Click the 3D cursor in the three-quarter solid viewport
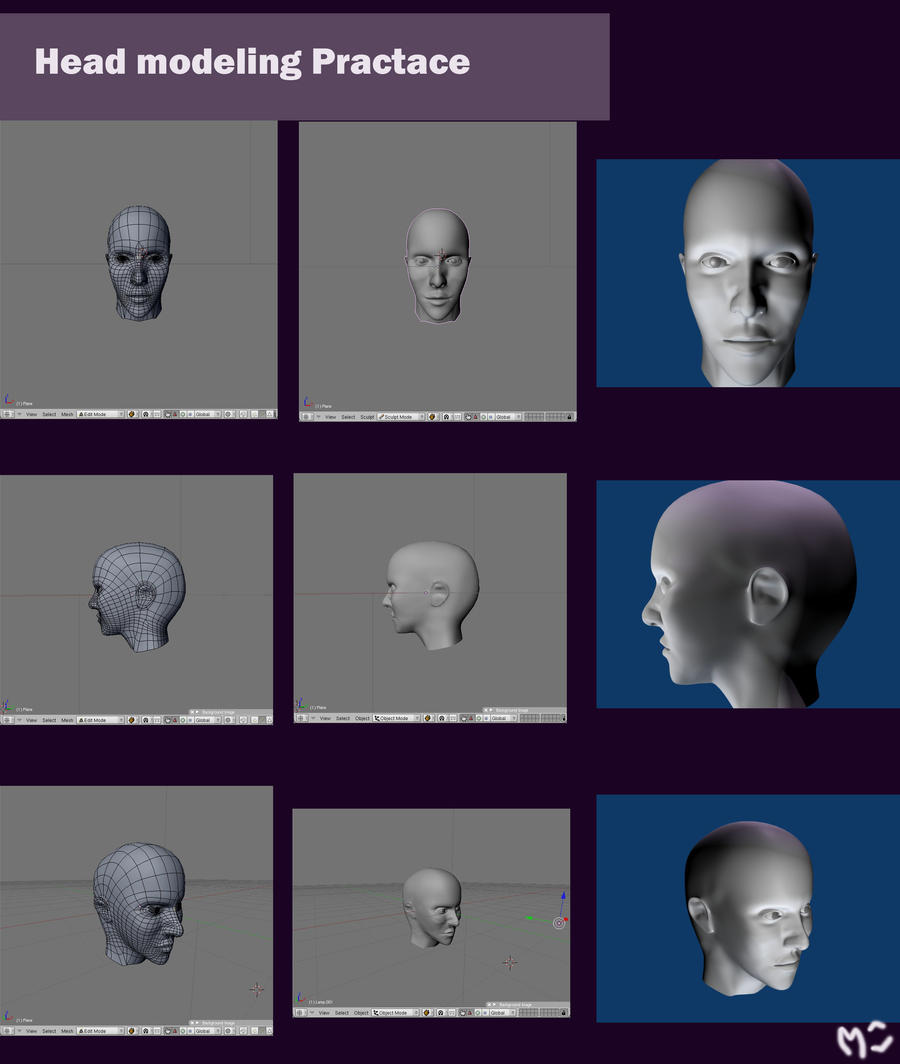This screenshot has width=900, height=1064. [x=510, y=962]
